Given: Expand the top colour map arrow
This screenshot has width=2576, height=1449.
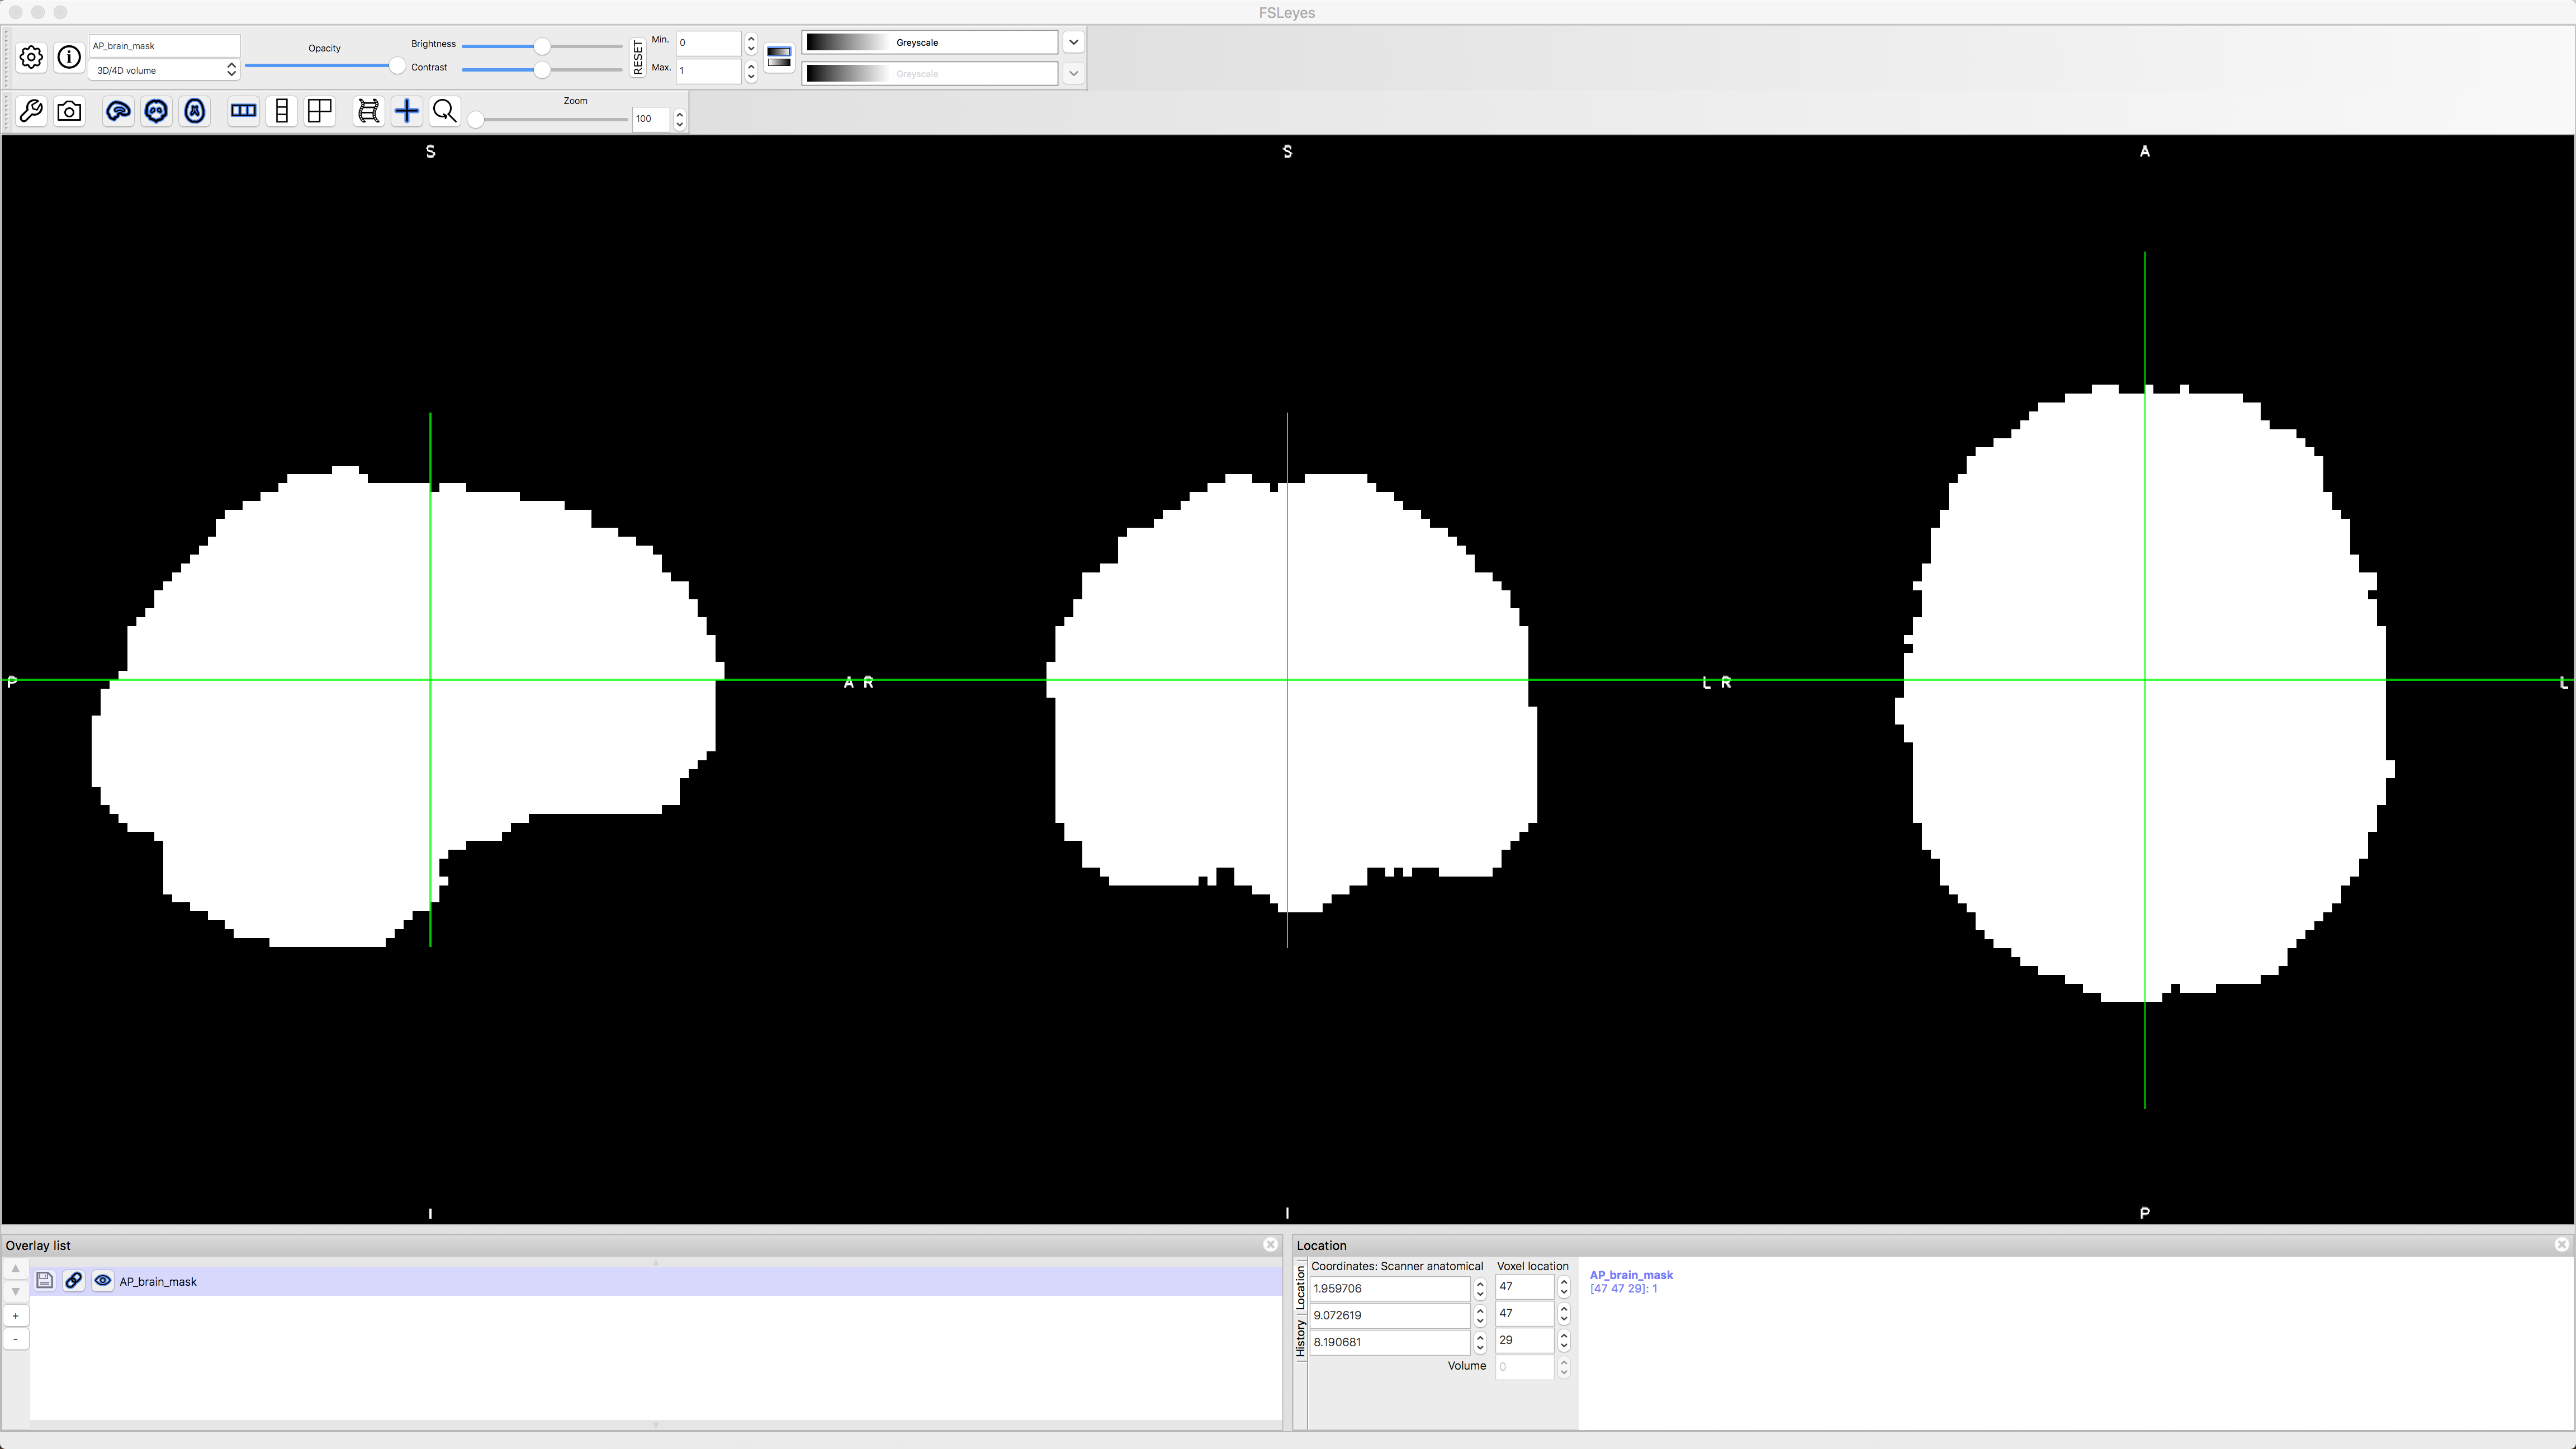Looking at the screenshot, I should point(1073,42).
